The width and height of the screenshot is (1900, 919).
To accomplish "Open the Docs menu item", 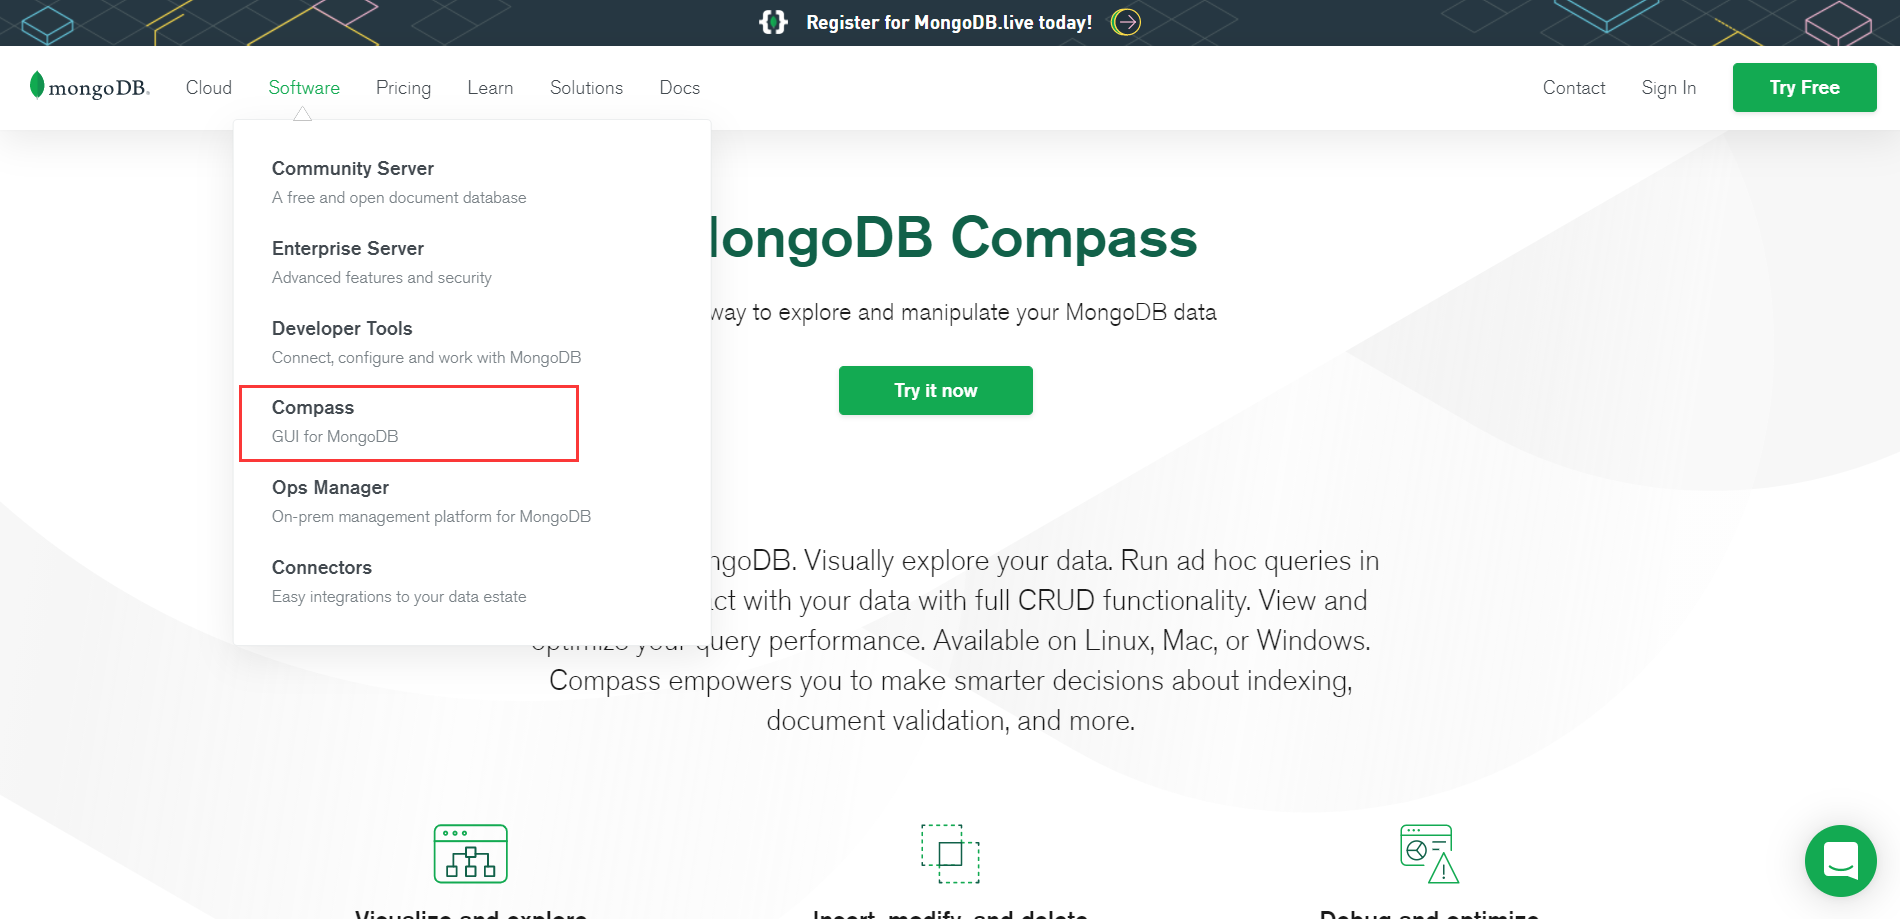I will coord(680,88).
